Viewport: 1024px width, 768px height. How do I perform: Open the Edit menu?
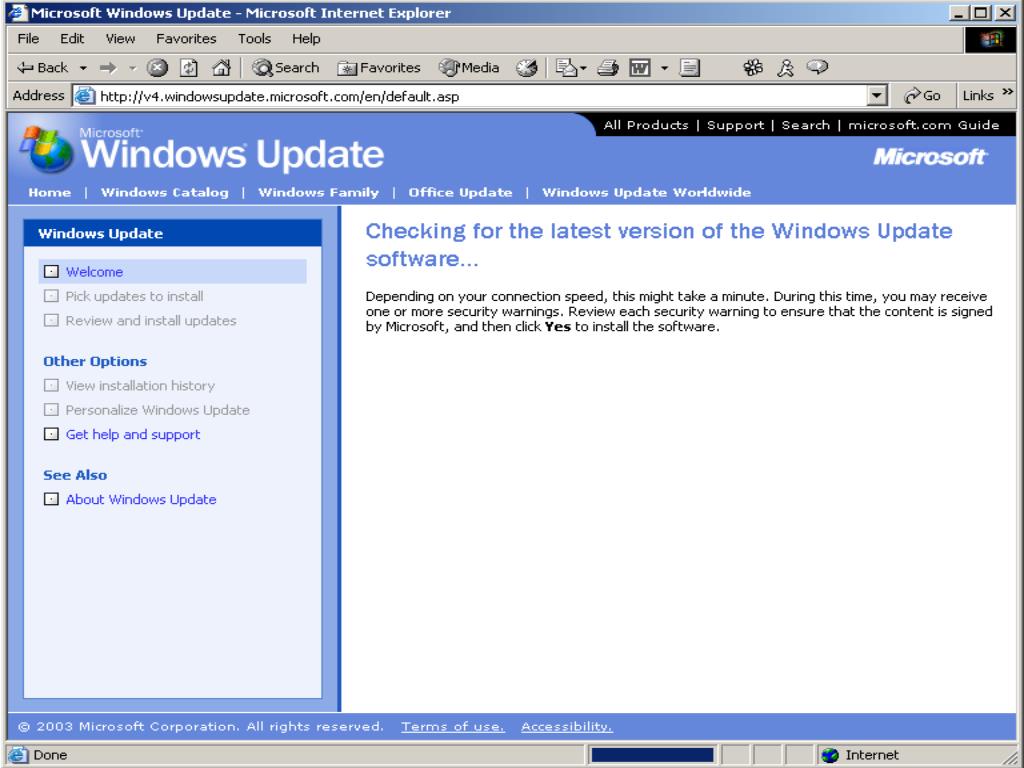(72, 39)
